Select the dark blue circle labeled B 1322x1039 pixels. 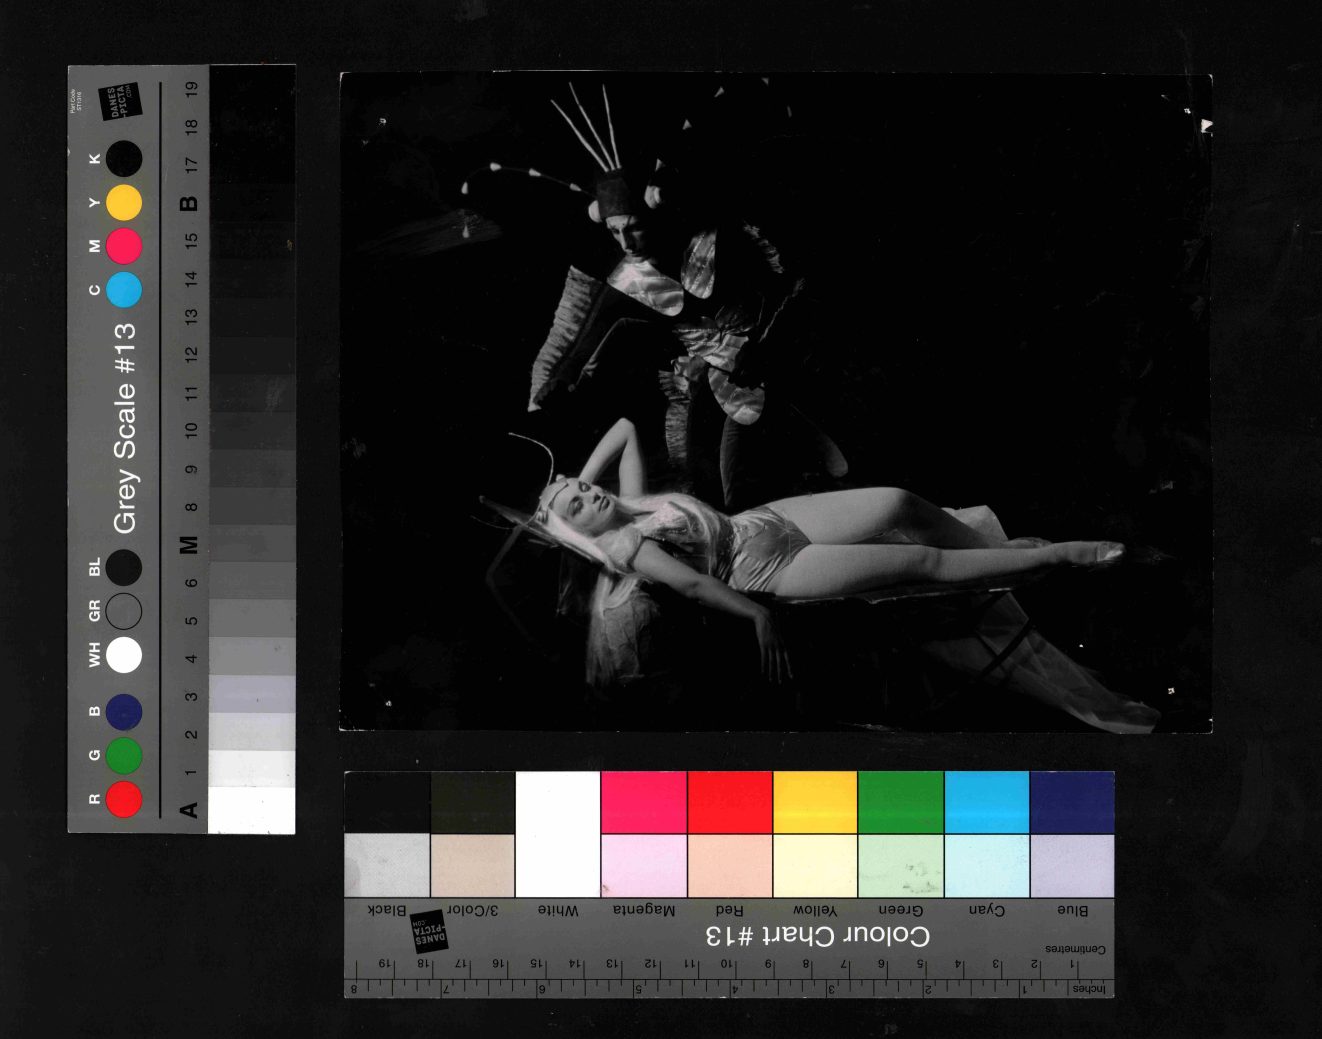coord(124,712)
